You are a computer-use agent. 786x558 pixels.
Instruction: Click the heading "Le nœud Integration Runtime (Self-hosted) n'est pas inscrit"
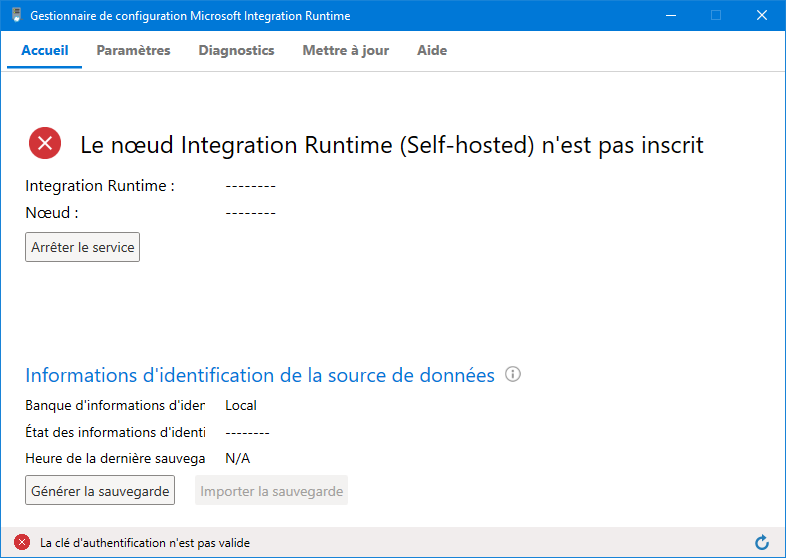[392, 145]
